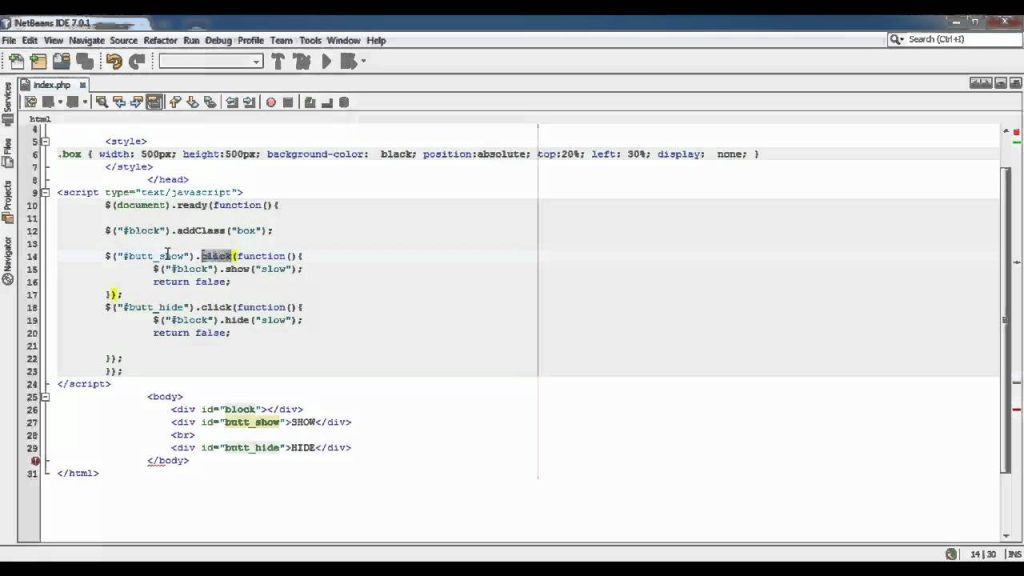1024x576 pixels.
Task: Run the project with the play icon
Action: pyautogui.click(x=327, y=61)
